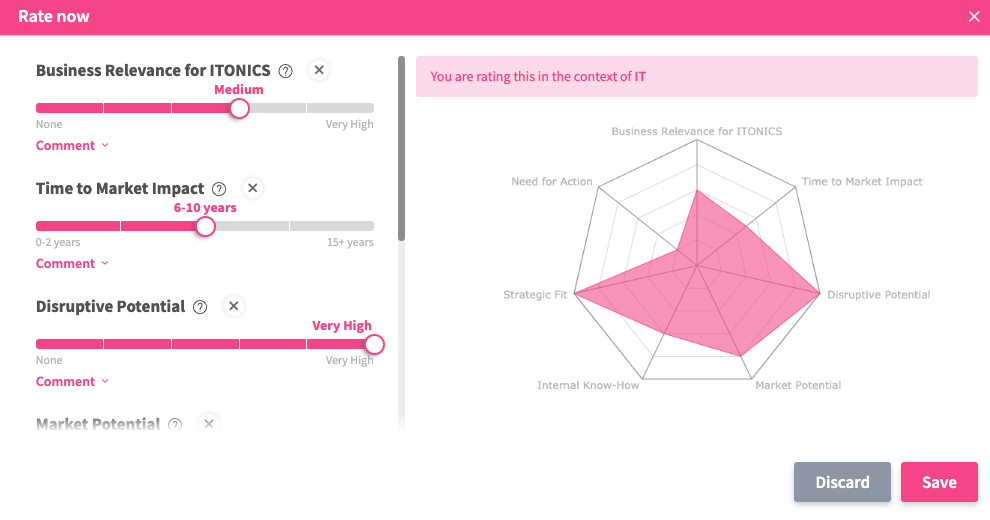990x520 pixels.
Task: Open the Disruptive Potential help tooltip
Action: 200,307
